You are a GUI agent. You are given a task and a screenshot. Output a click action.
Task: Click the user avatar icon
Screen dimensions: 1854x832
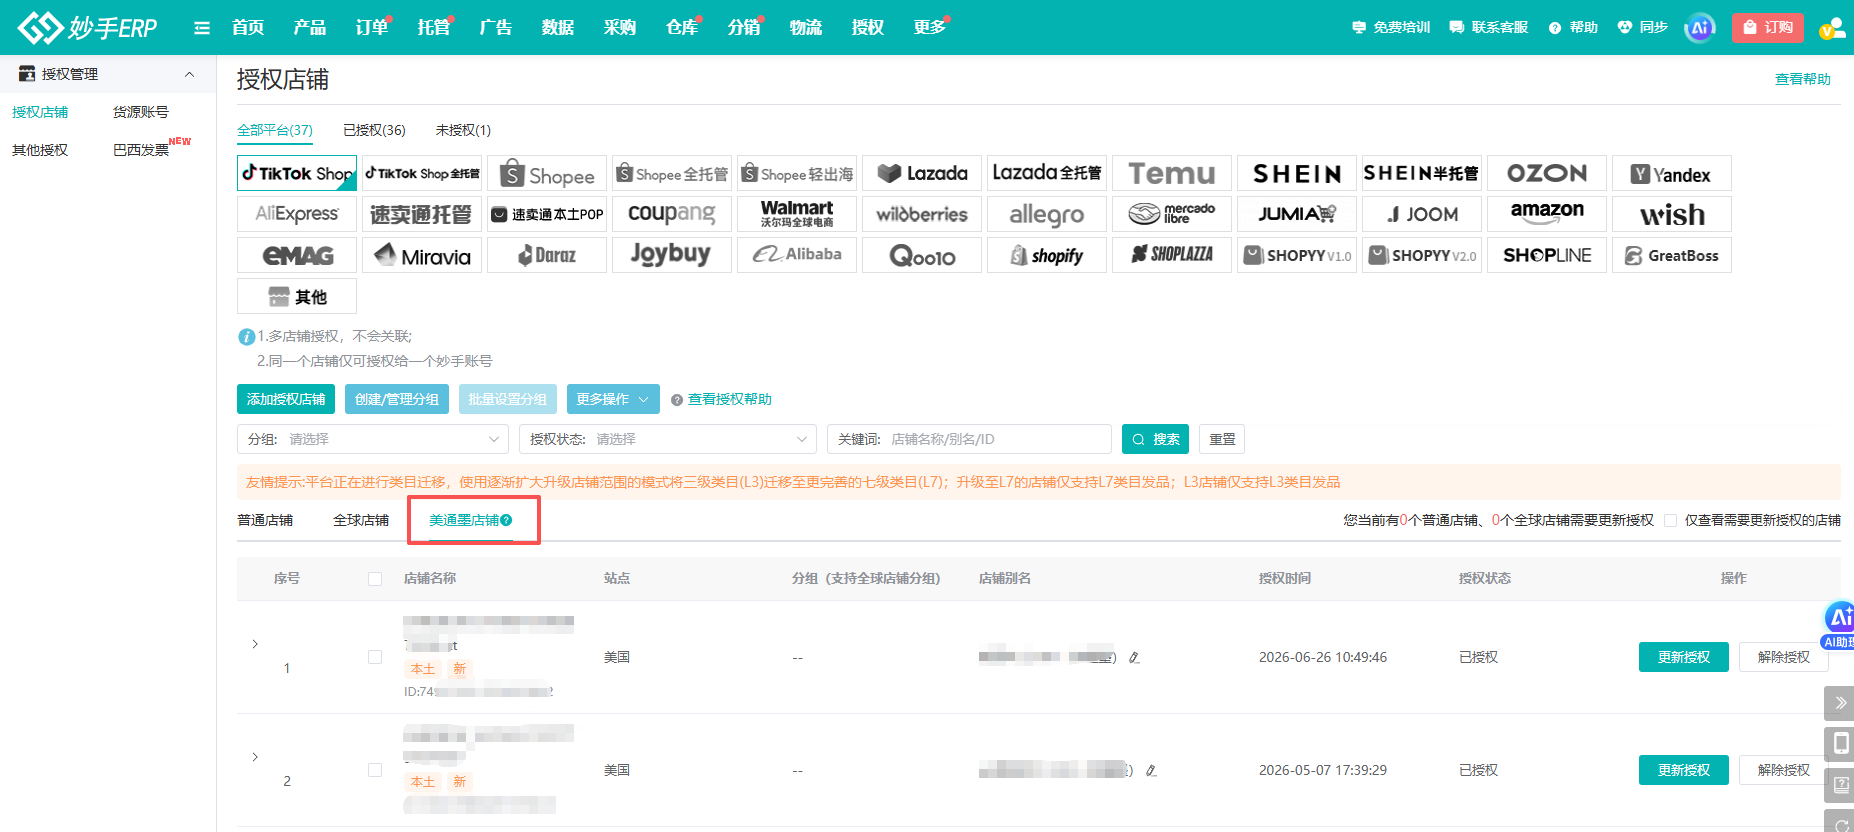point(1832,28)
